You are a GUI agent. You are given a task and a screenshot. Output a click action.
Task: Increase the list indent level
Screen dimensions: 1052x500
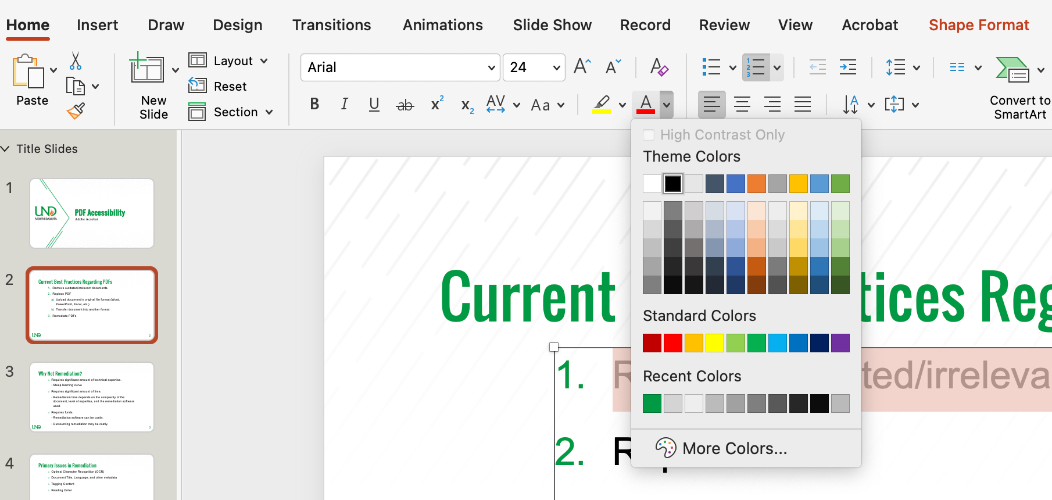tap(848, 67)
